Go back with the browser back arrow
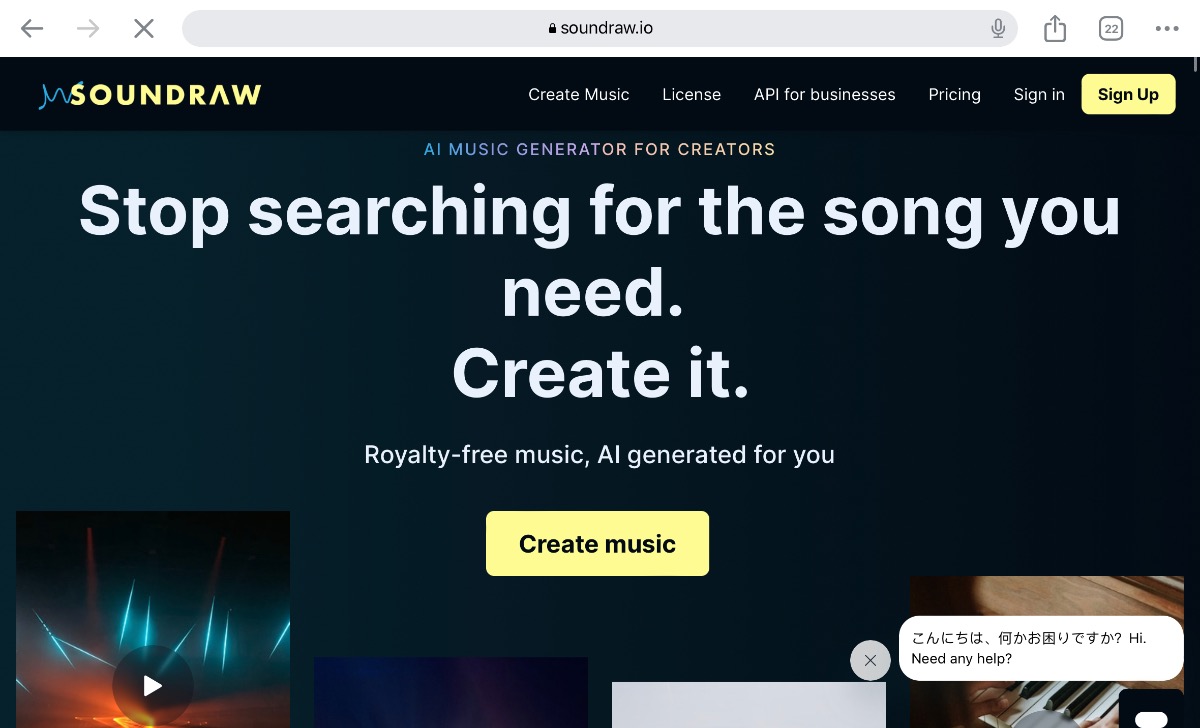The height and width of the screenshot is (728, 1200). pos(32,28)
